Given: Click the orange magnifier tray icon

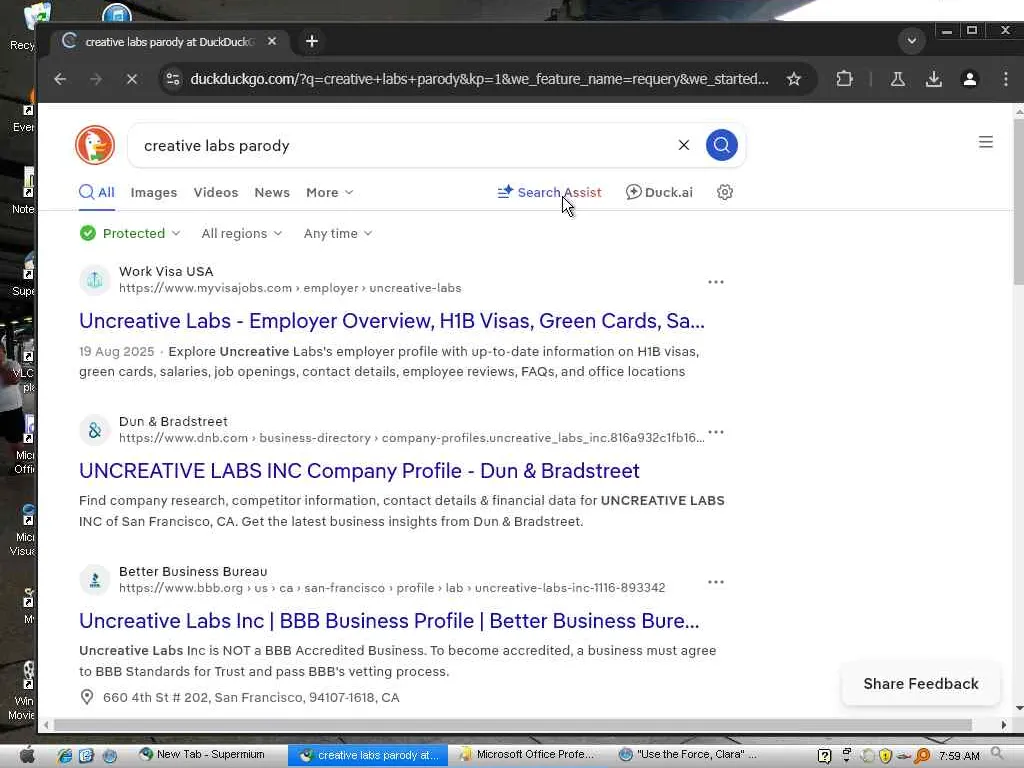Looking at the screenshot, I should [922, 756].
